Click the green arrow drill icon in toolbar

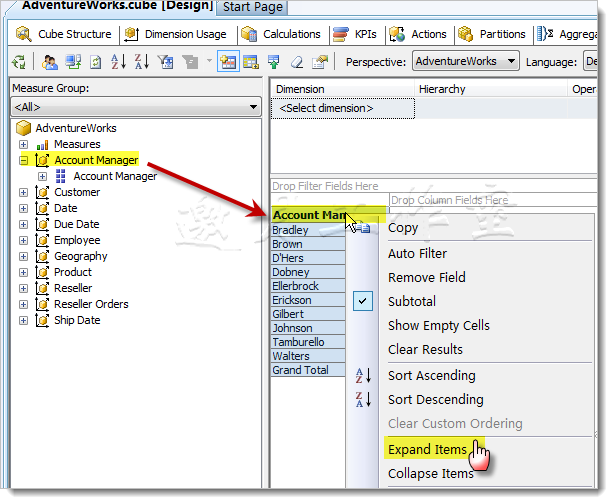(x=274, y=62)
